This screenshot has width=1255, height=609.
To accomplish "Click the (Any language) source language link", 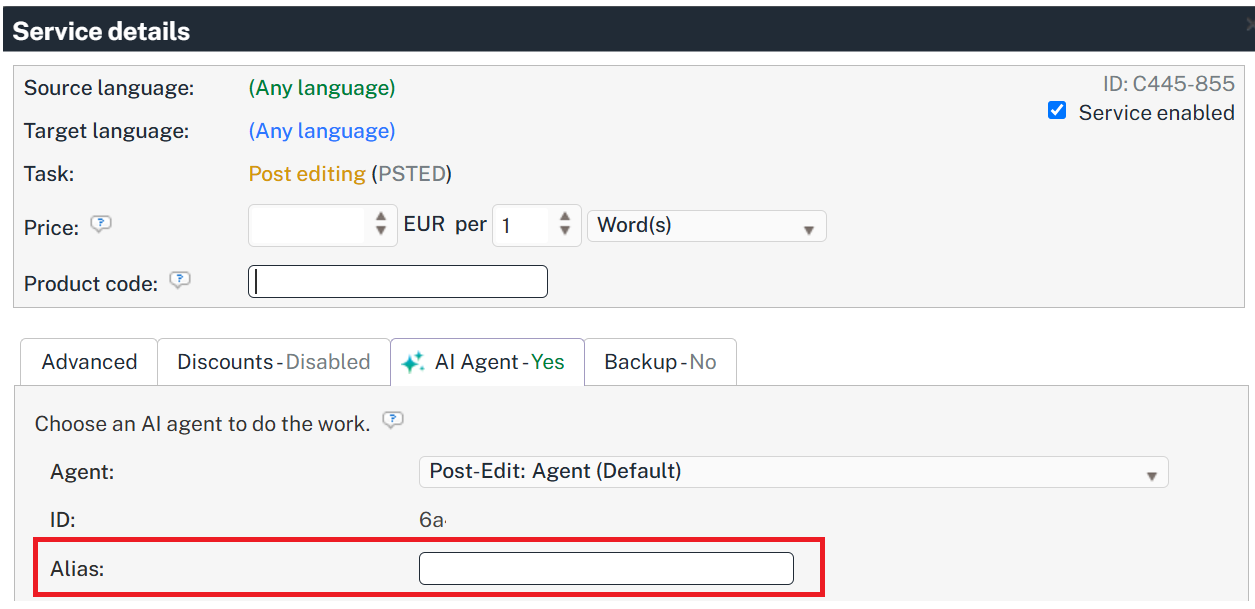I will tap(322, 88).
